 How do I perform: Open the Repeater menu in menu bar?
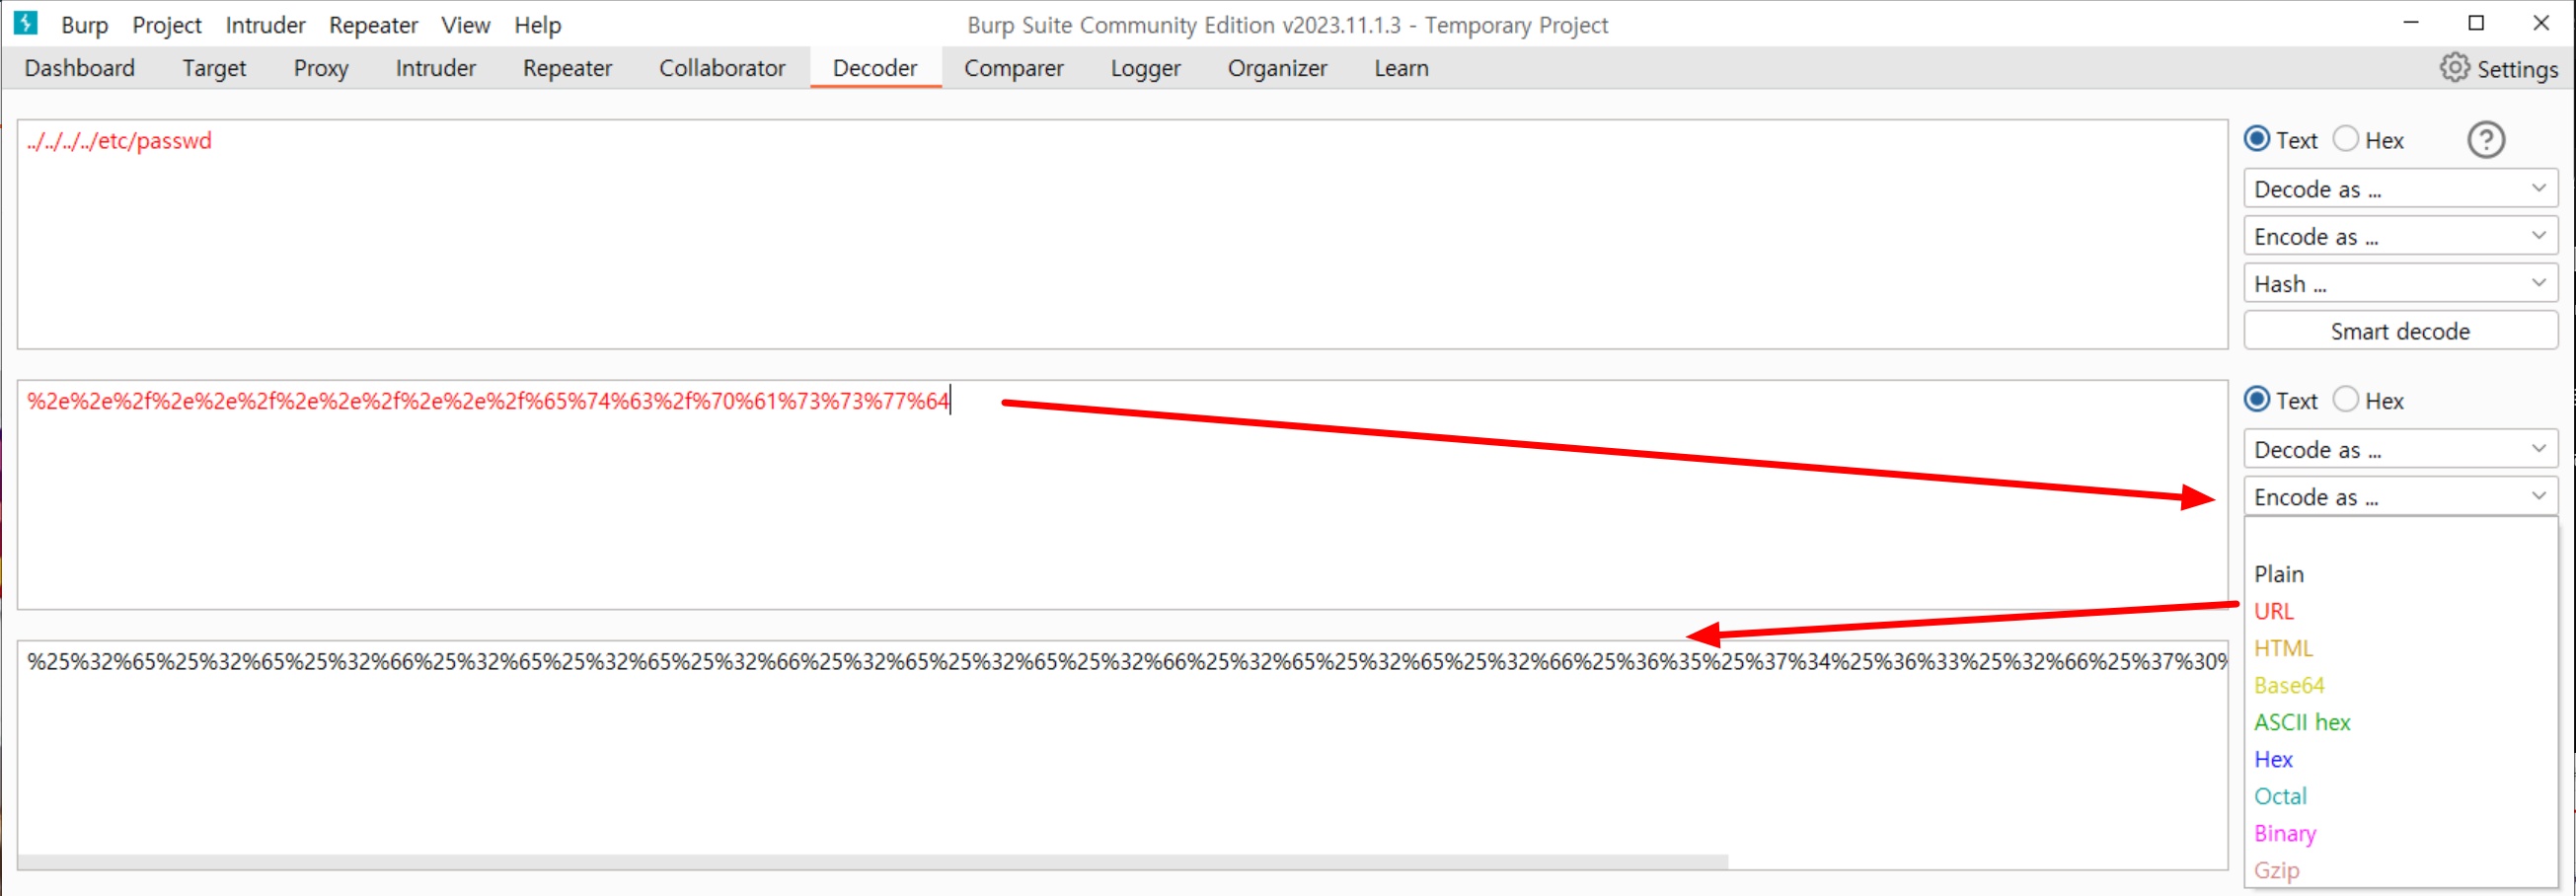(x=373, y=25)
